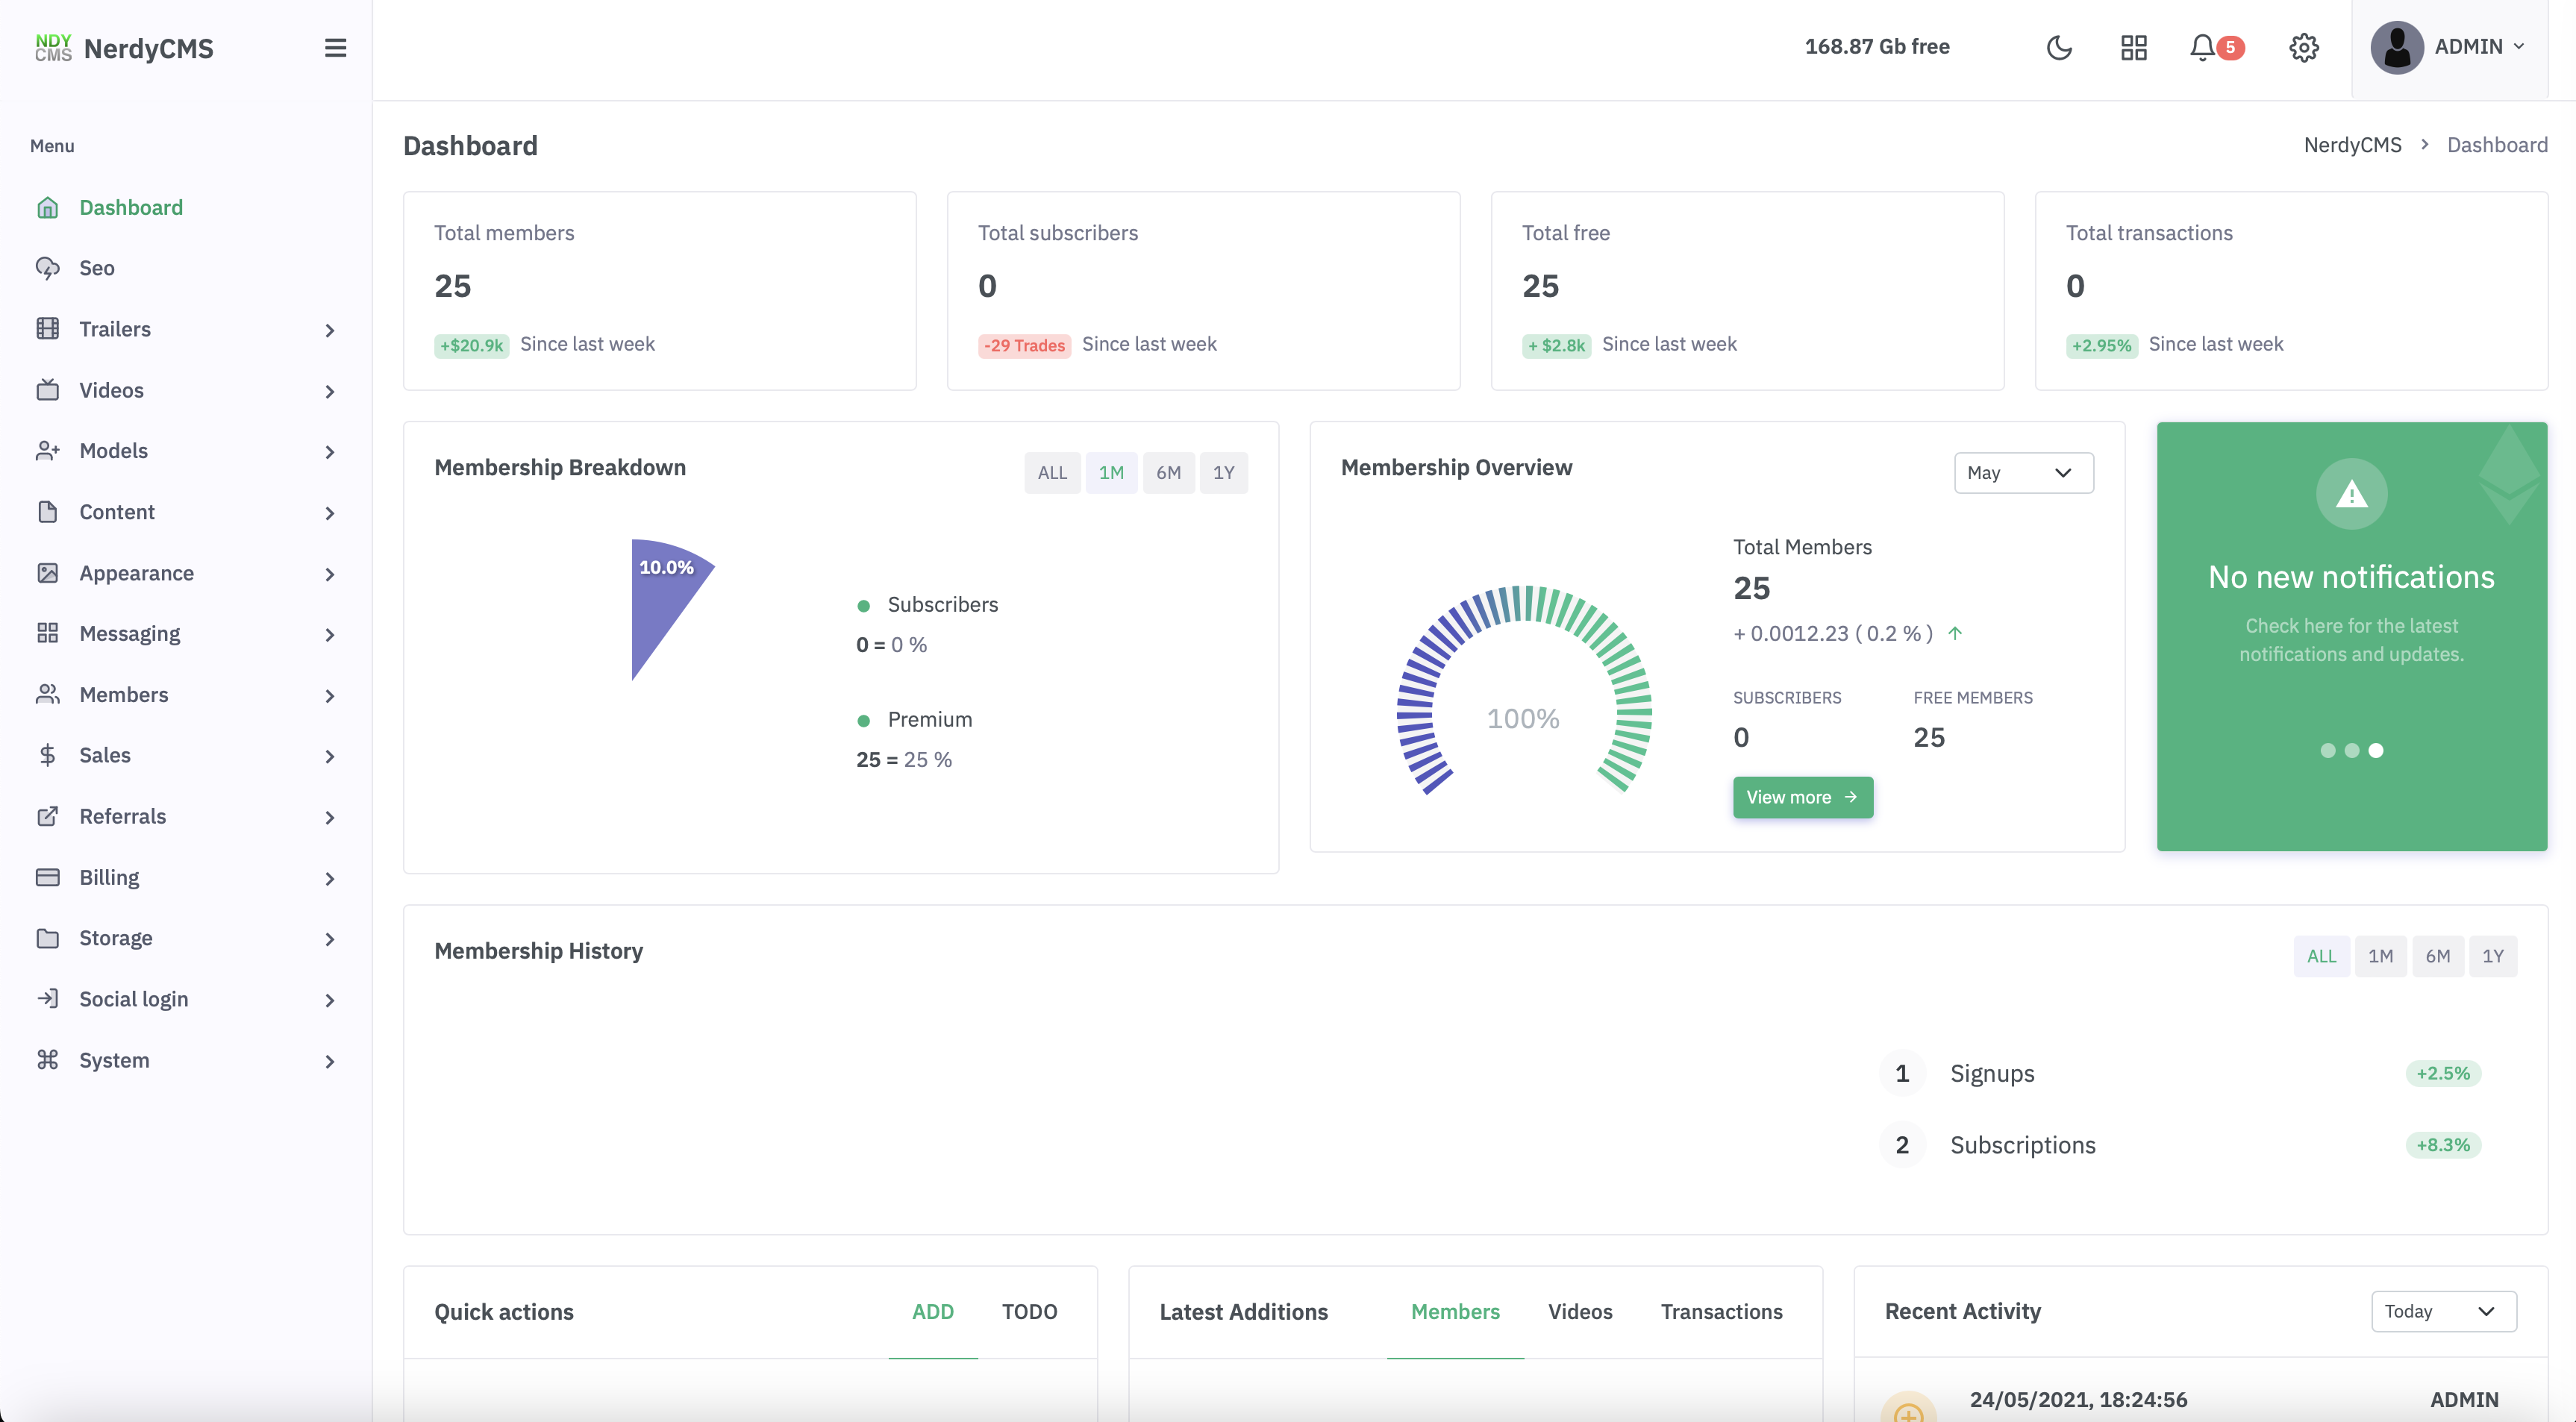Select the second carousel dot in notifications card

point(2352,750)
